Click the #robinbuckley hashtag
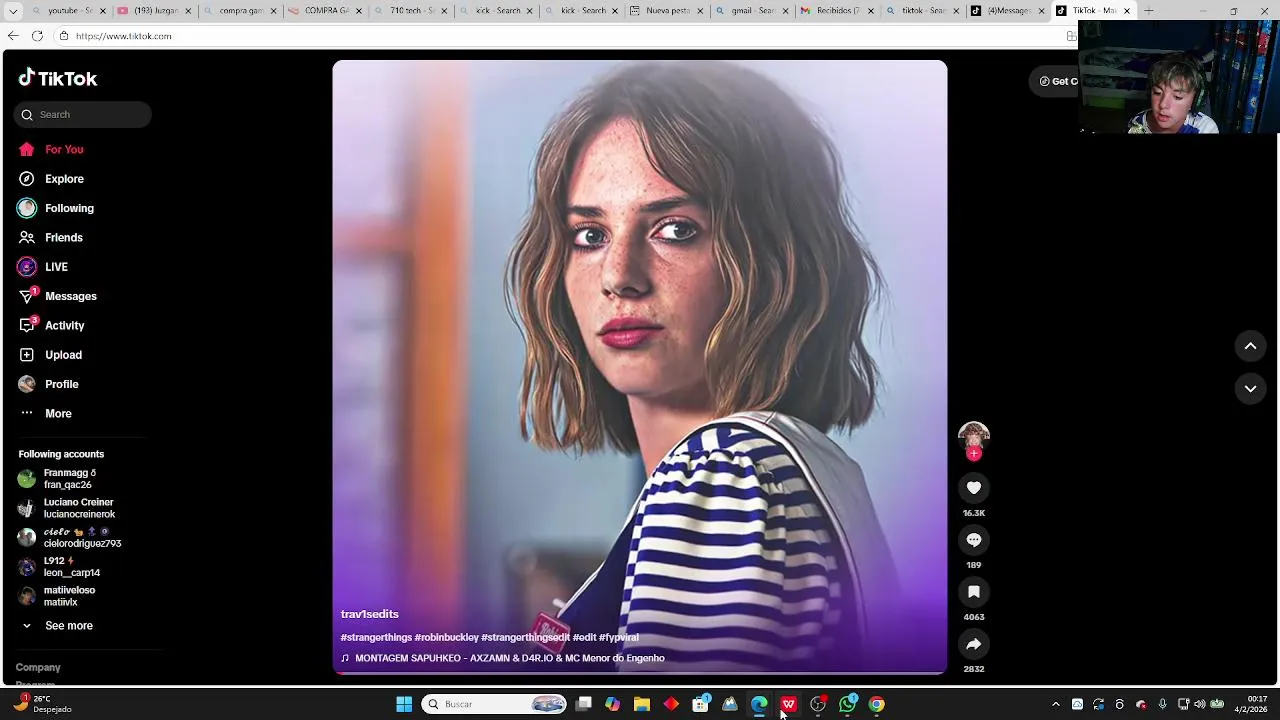 (x=446, y=637)
